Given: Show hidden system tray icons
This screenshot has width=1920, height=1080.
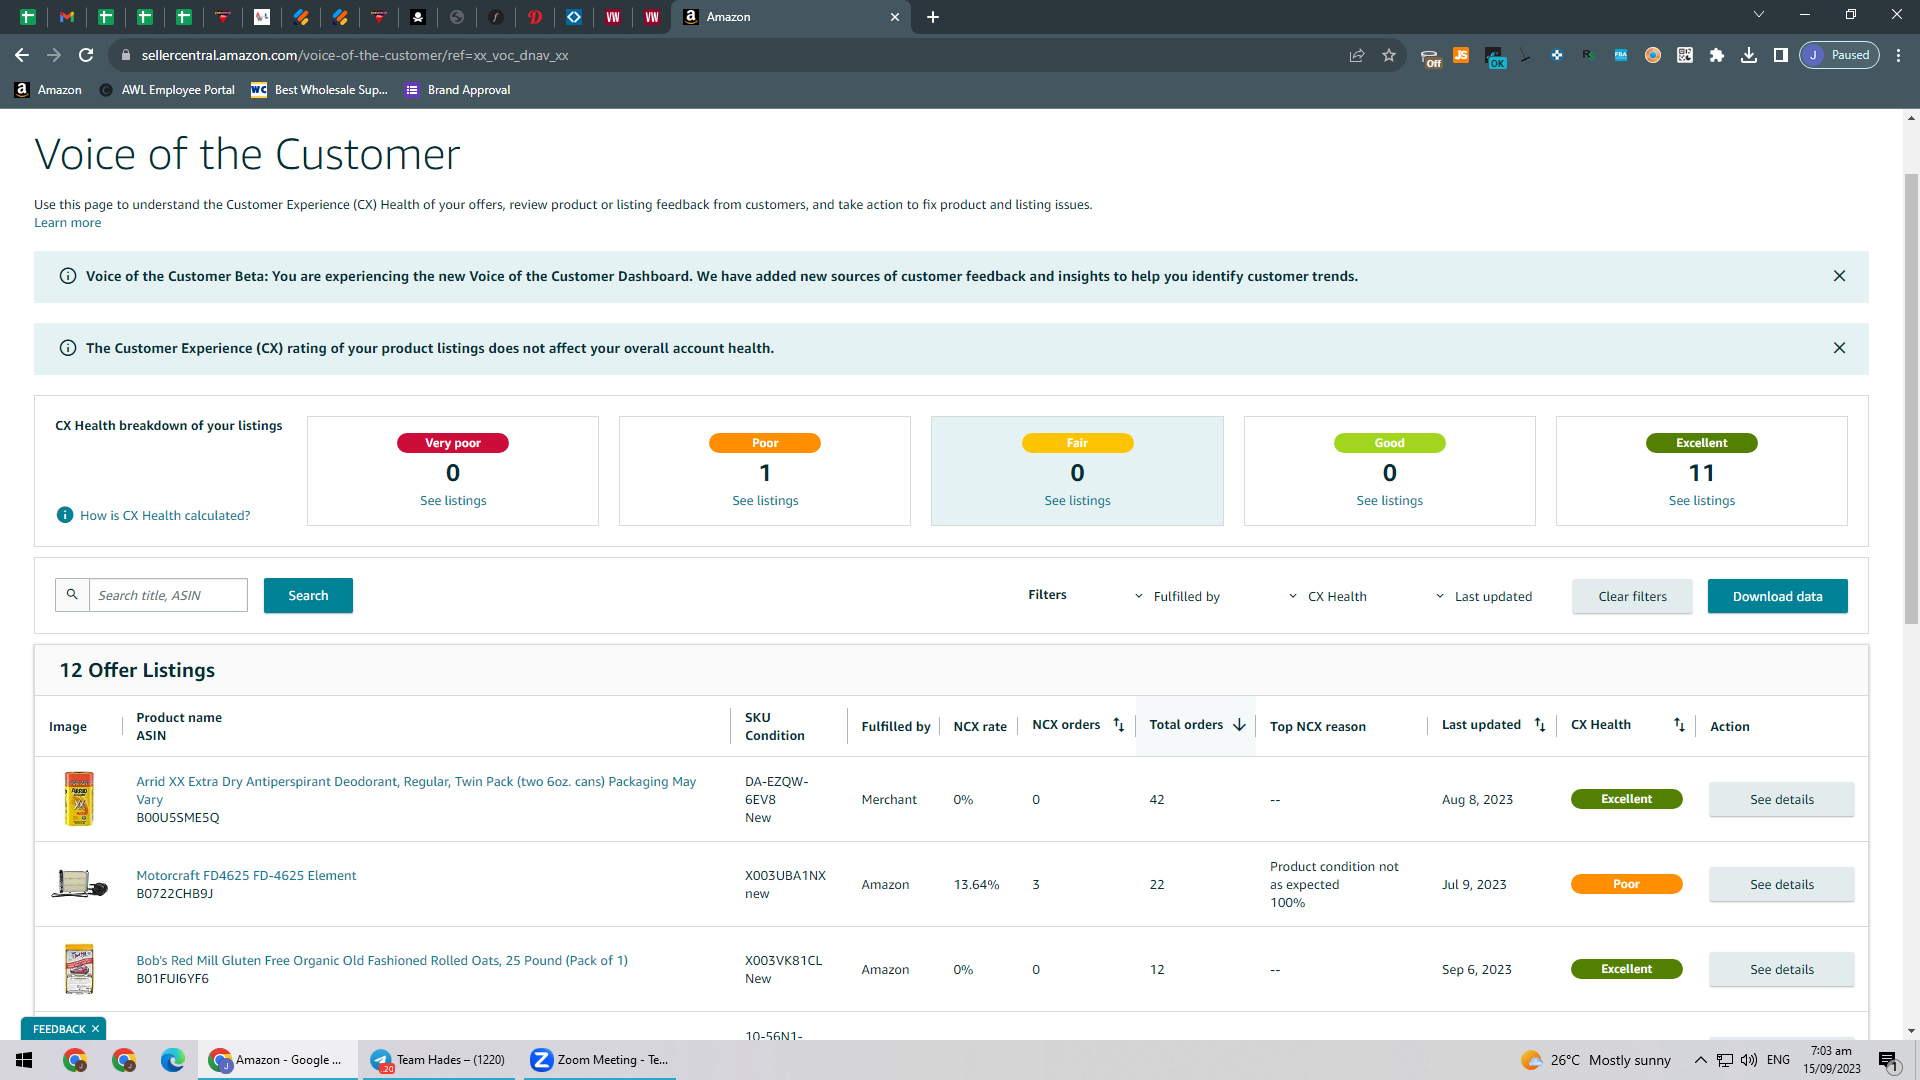Looking at the screenshot, I should (1700, 1060).
